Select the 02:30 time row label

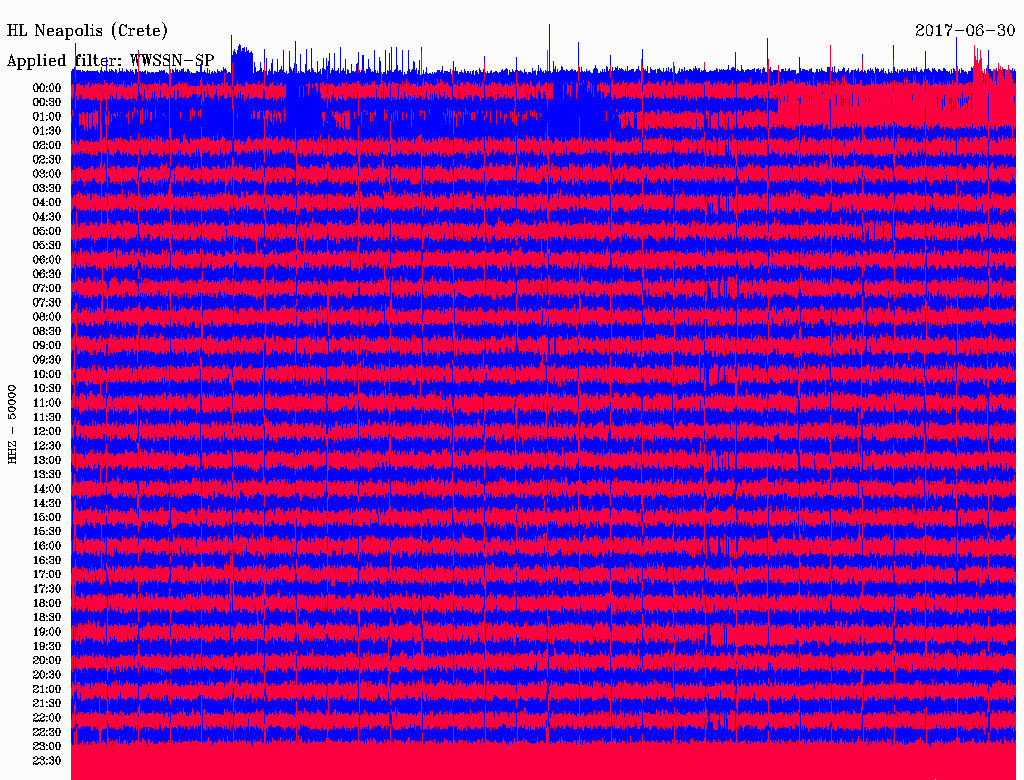tap(47, 159)
